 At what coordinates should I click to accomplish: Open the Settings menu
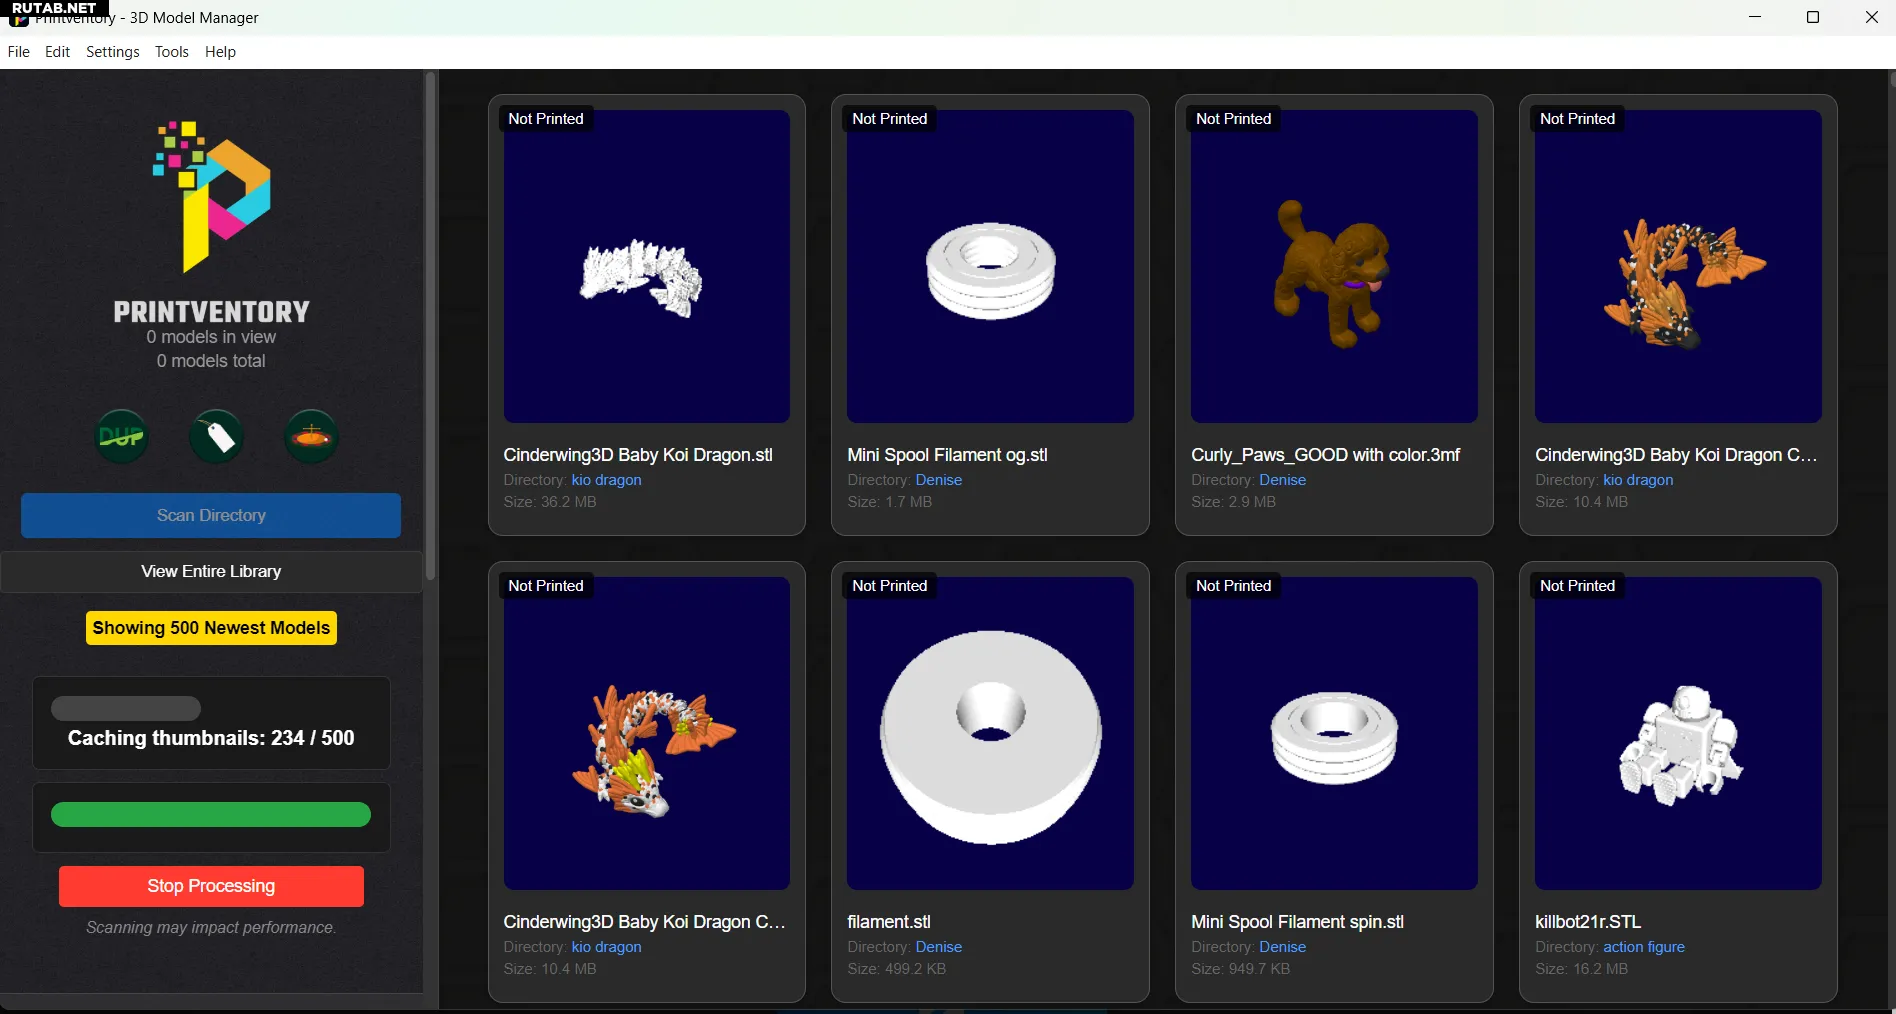113,52
